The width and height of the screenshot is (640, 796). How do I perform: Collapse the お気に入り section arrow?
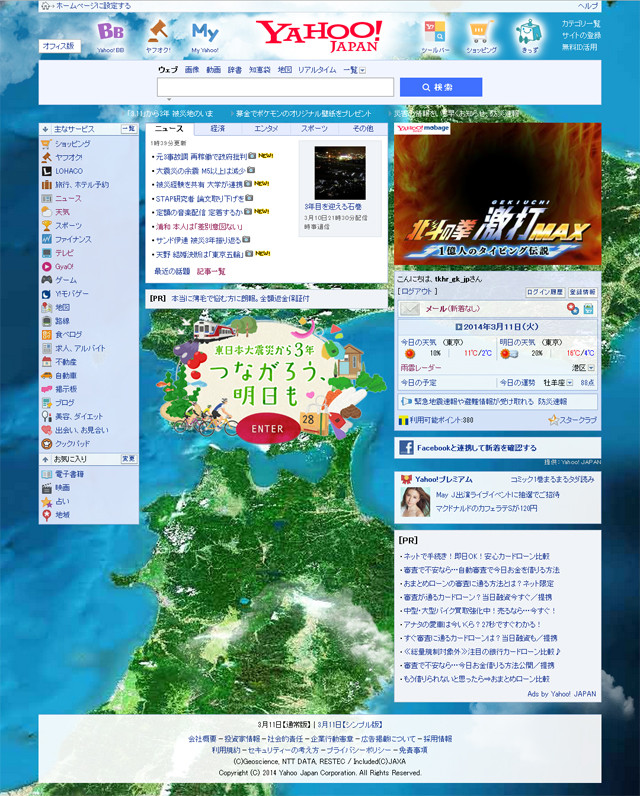click(45, 459)
